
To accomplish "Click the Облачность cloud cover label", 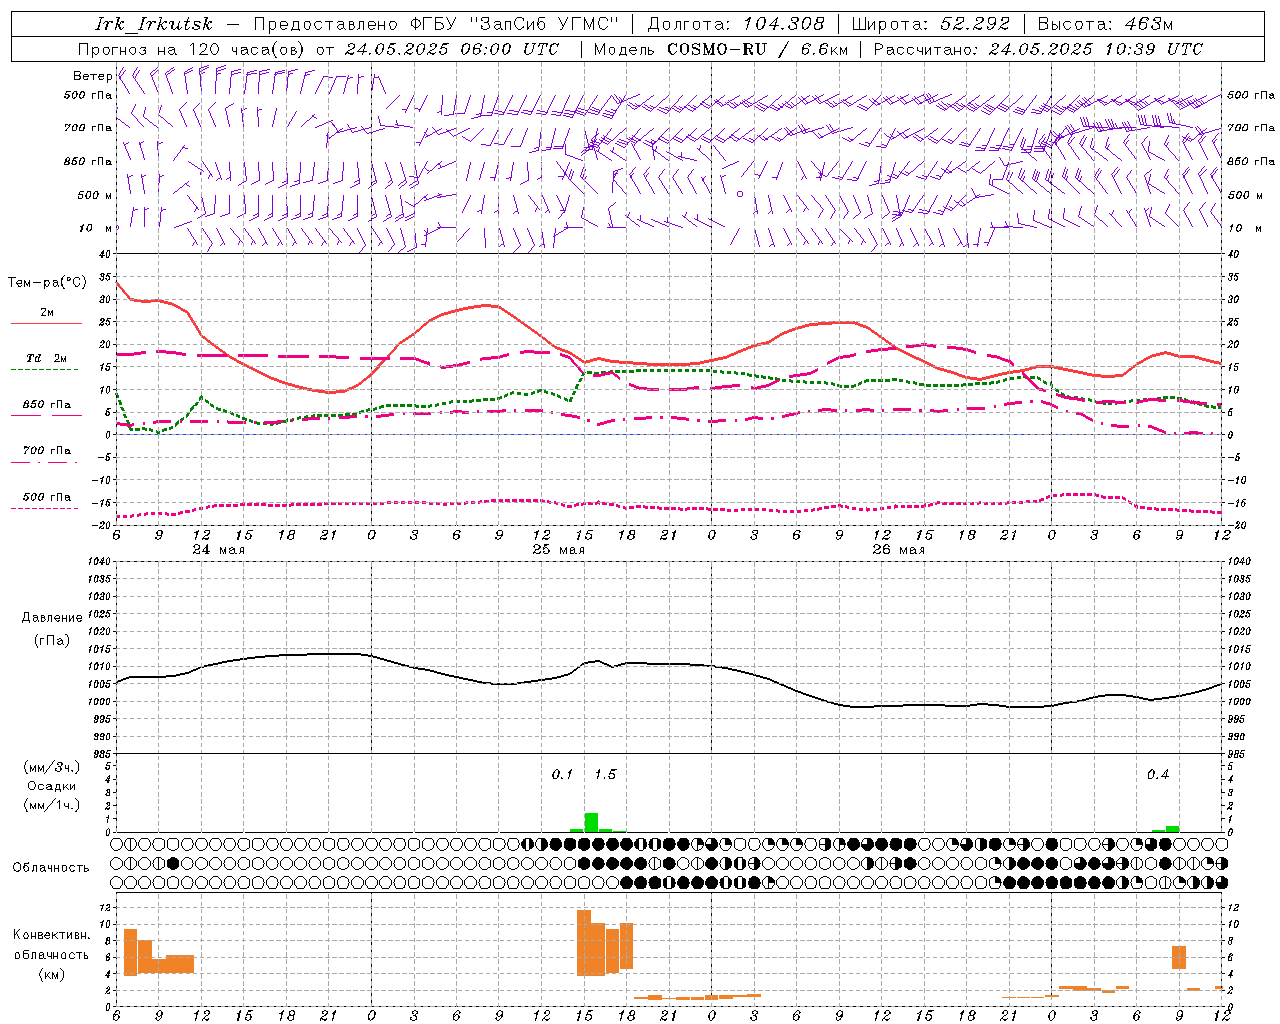I will pyautogui.click(x=51, y=868).
